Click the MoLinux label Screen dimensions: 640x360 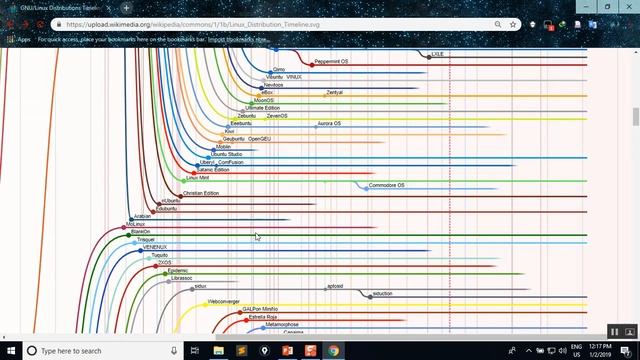[x=135, y=224]
